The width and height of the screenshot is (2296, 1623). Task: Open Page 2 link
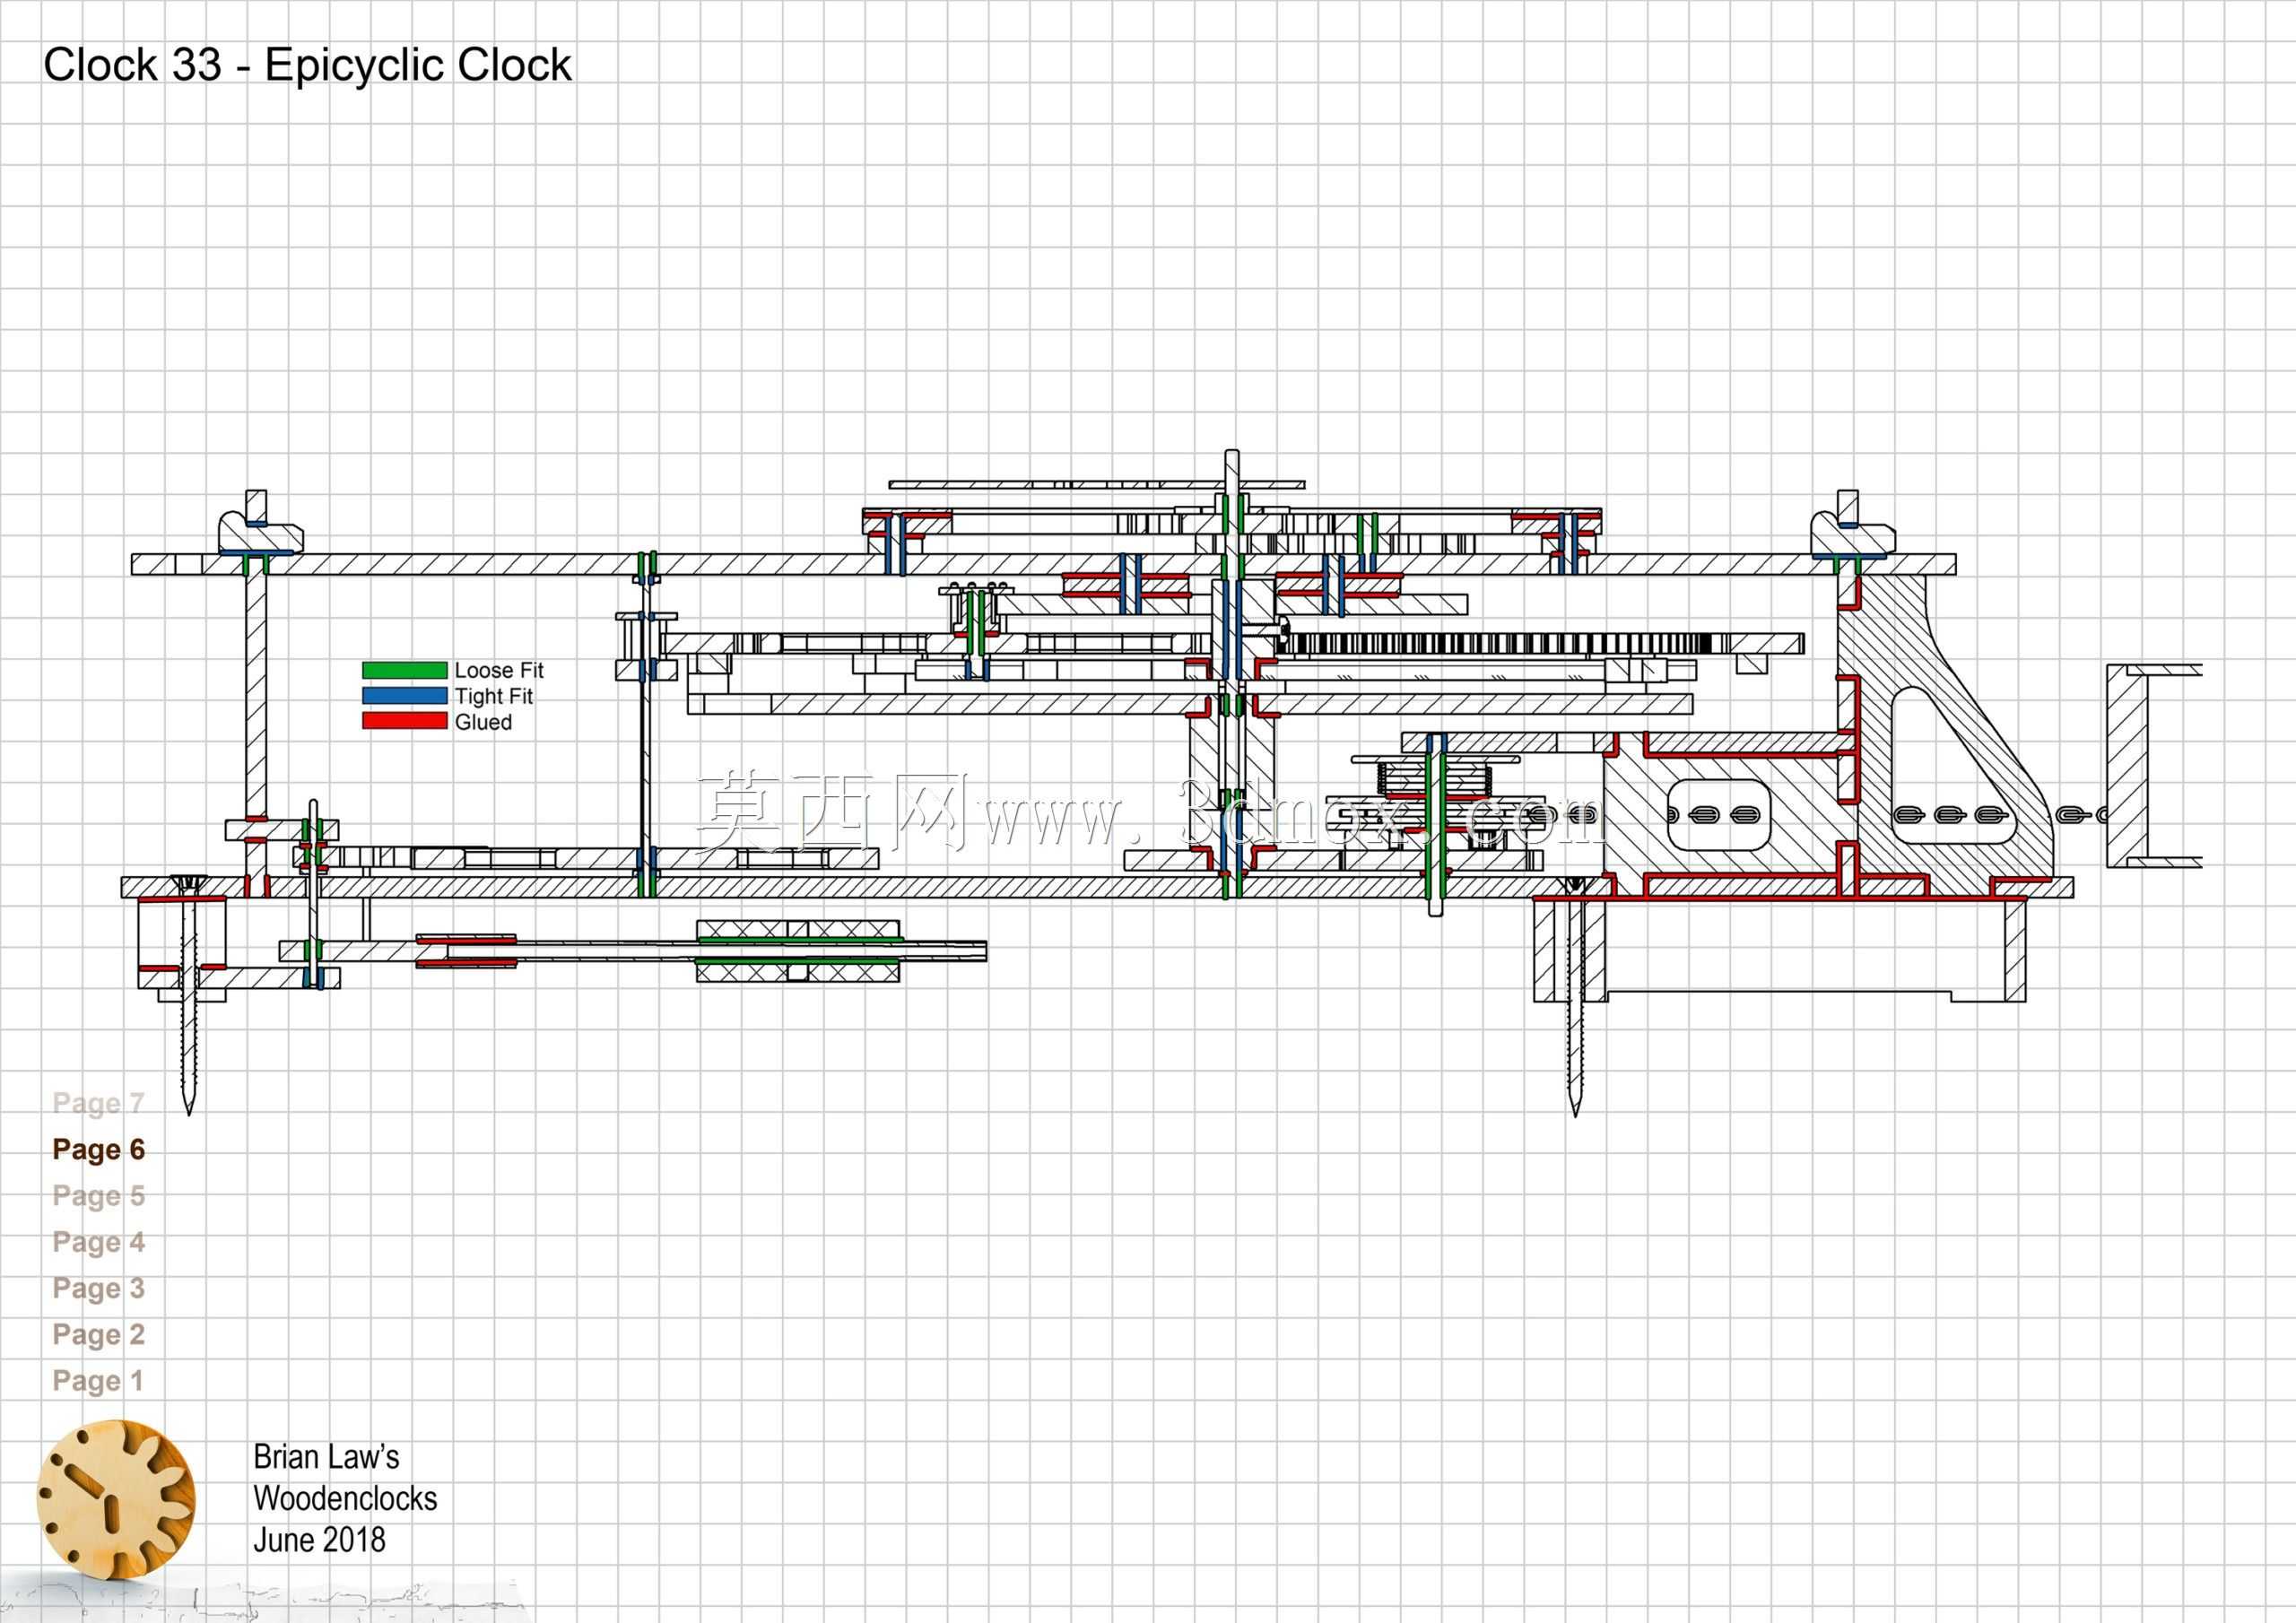(99, 1335)
